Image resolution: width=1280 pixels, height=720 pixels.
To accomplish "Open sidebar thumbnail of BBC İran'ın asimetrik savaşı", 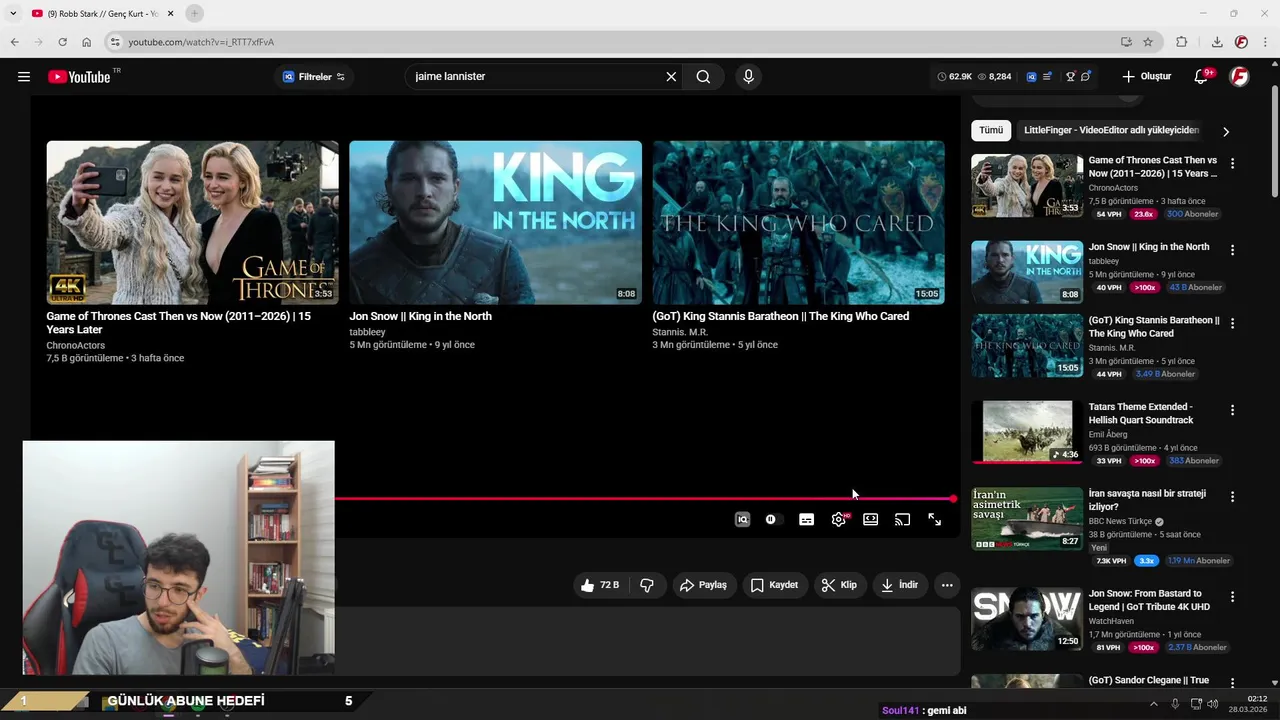I will [x=1027, y=519].
